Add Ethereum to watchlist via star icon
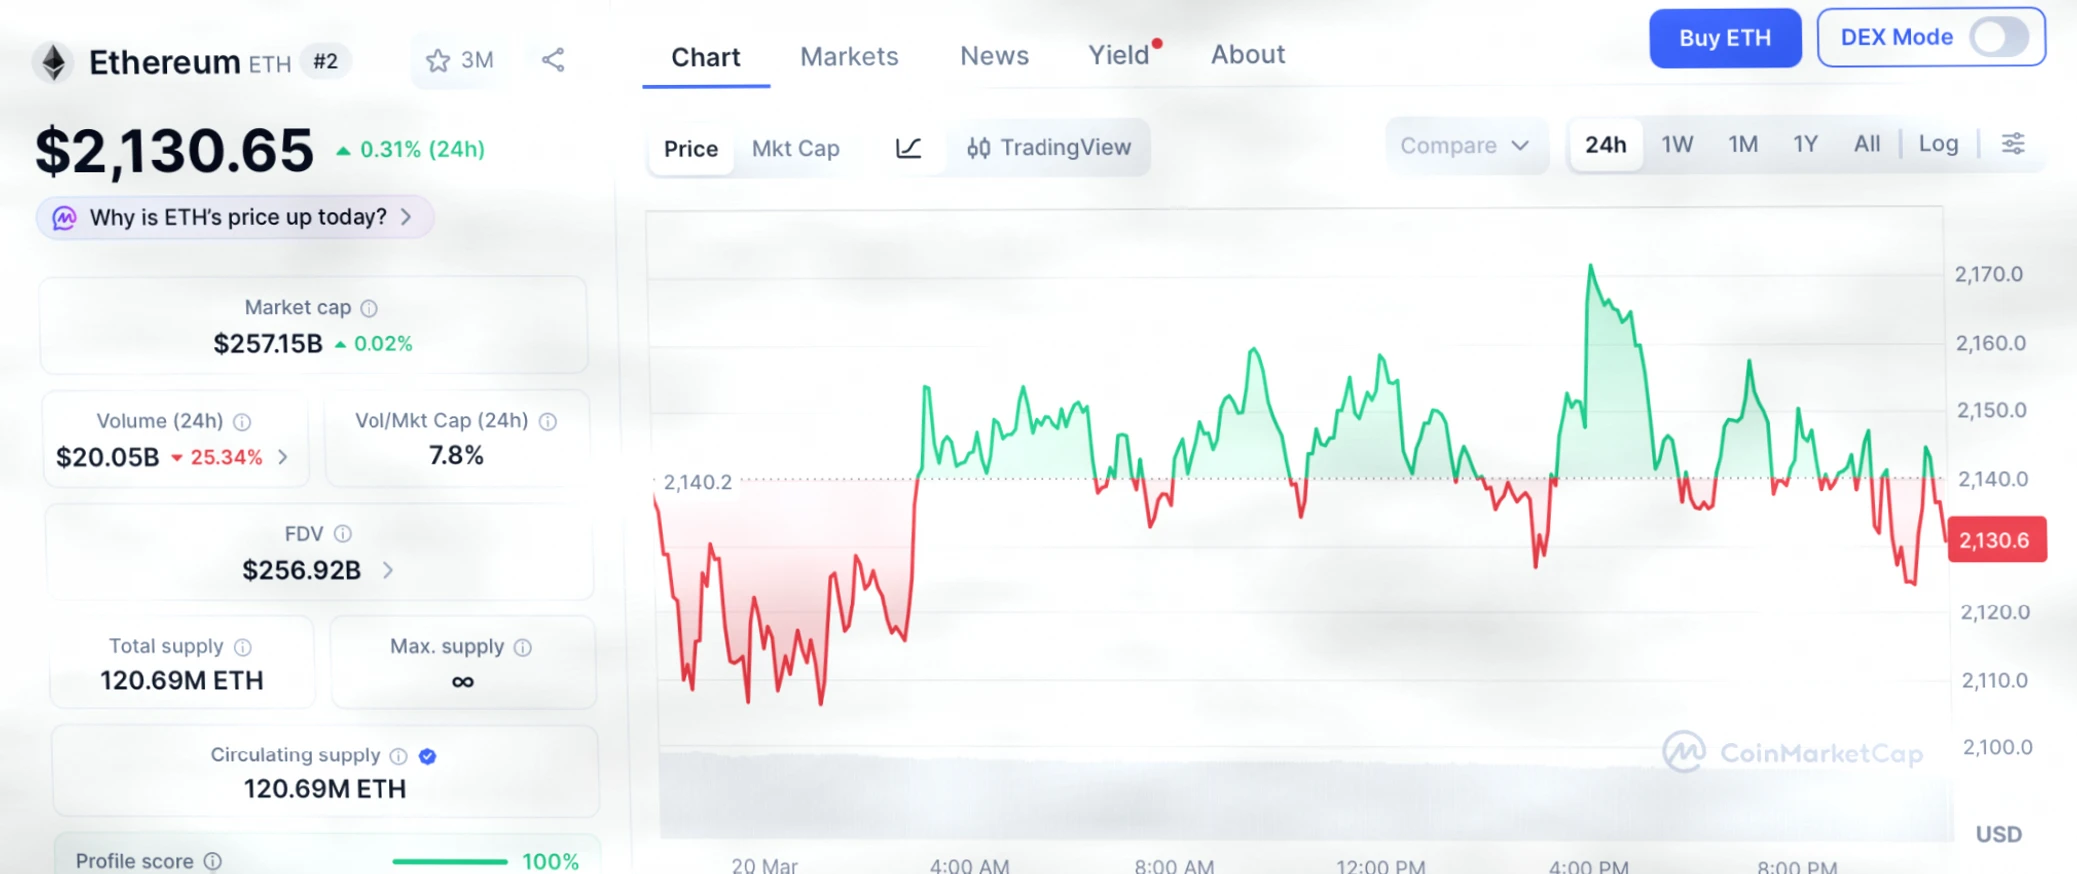 pos(437,61)
